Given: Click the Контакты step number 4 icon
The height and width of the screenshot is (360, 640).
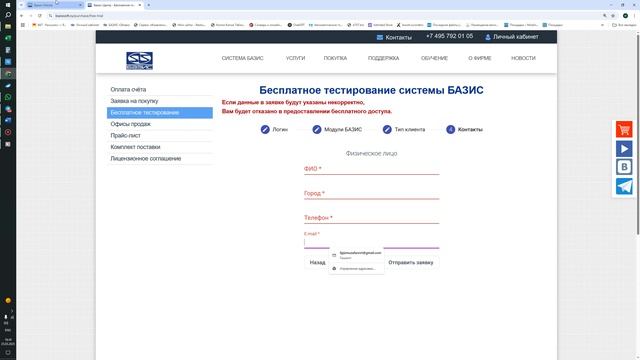Looking at the screenshot, I should pos(450,129).
